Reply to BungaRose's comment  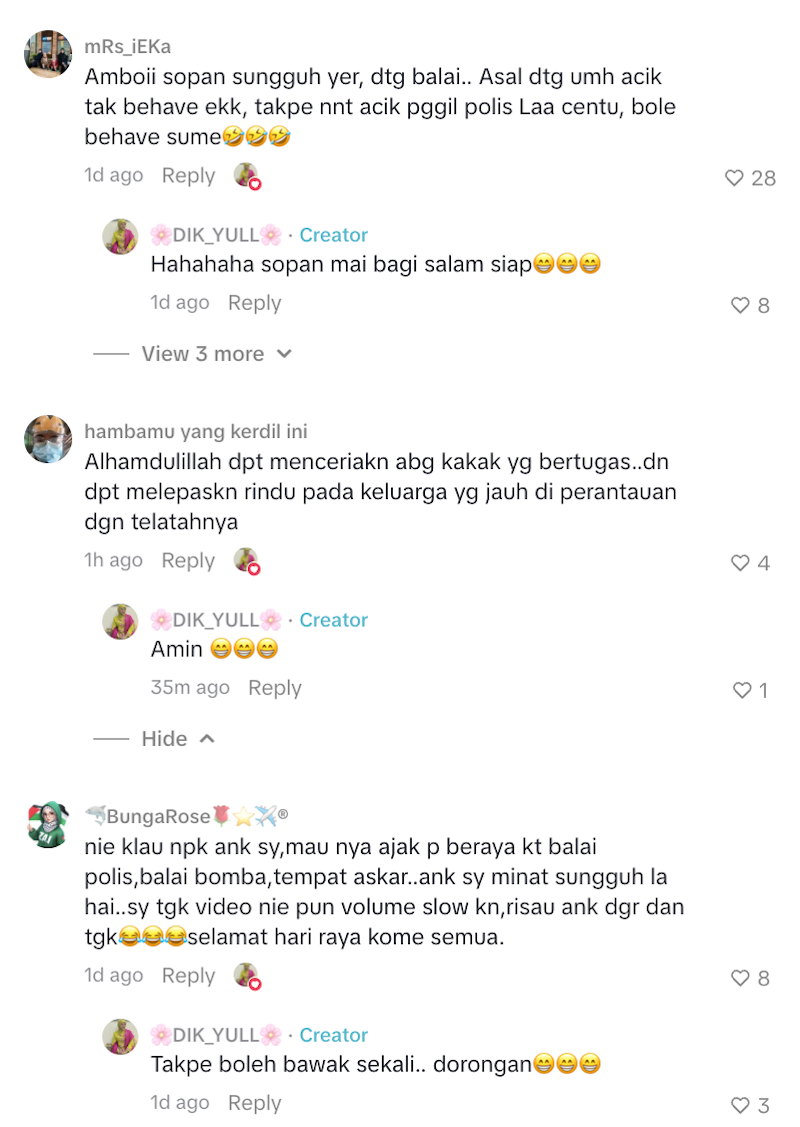pos(188,975)
